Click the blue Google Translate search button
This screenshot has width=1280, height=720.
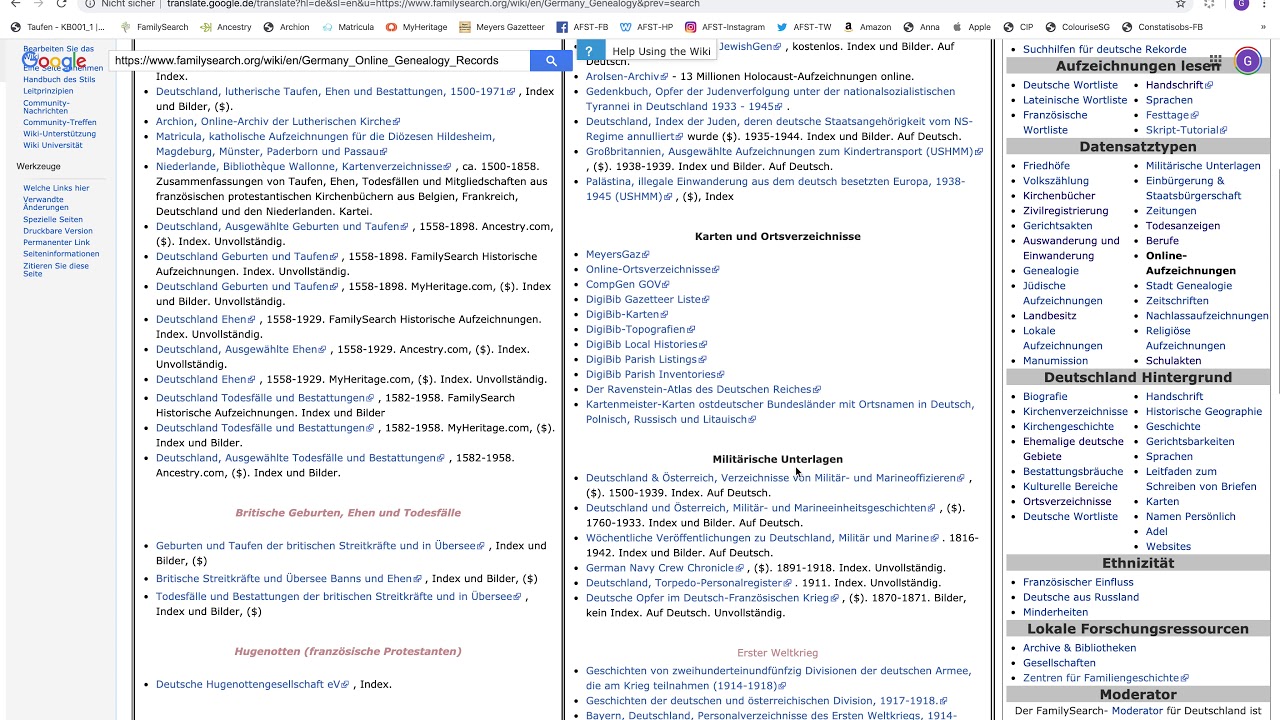coord(550,61)
